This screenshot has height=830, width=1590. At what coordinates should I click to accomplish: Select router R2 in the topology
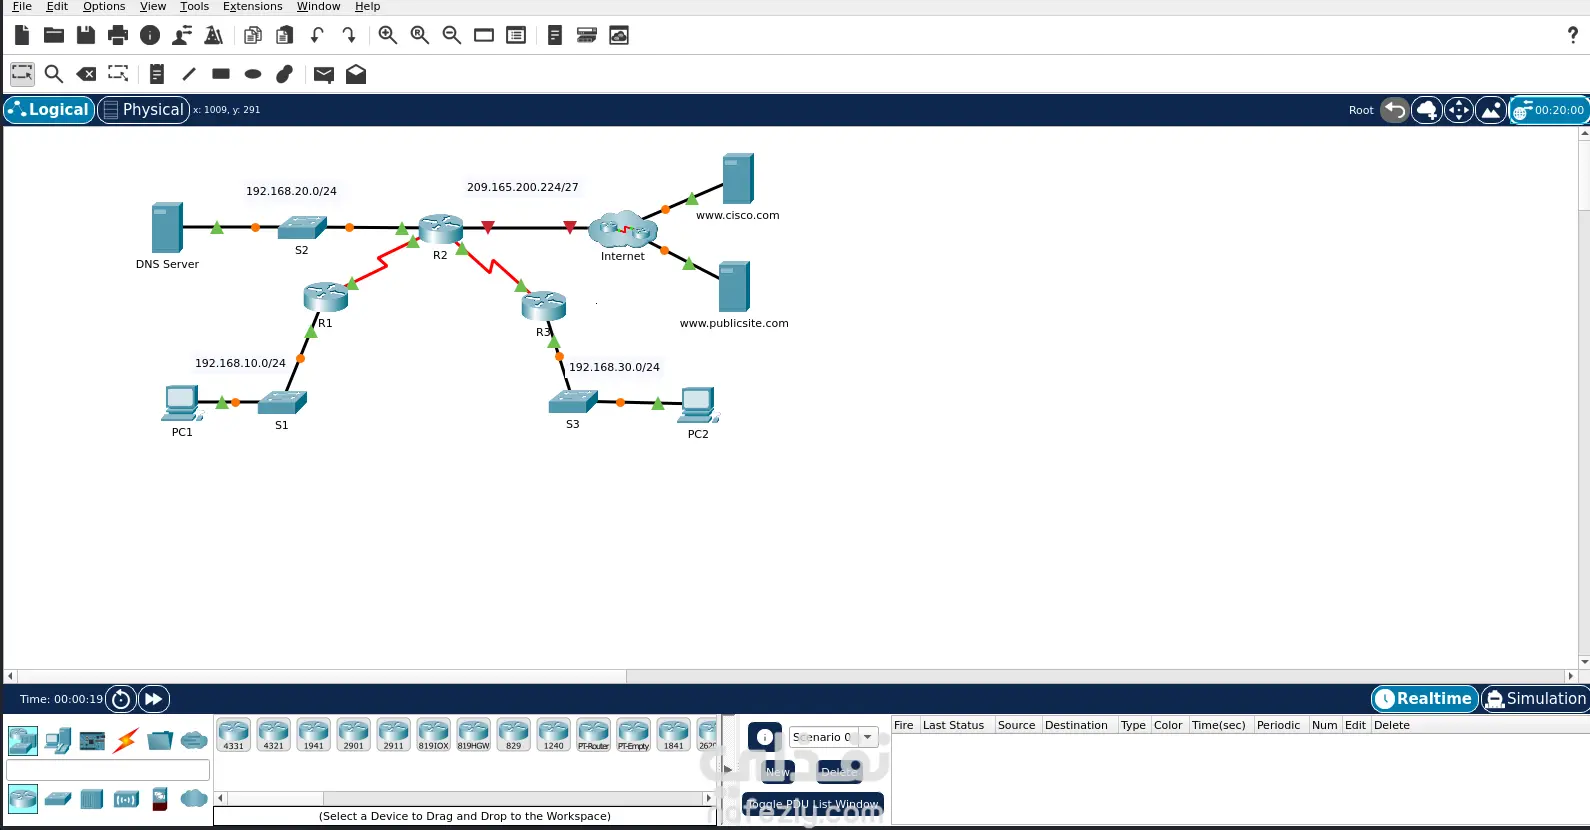click(441, 229)
